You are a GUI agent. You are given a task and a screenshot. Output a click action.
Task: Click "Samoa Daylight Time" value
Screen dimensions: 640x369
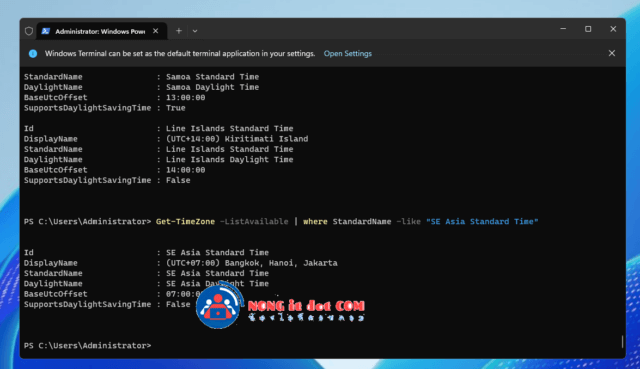212,87
